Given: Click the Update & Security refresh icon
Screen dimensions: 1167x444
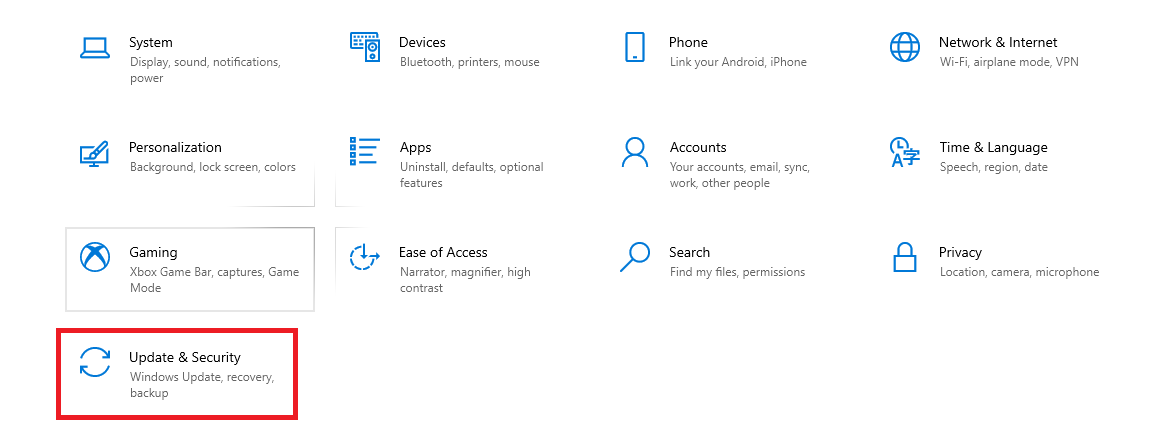Looking at the screenshot, I should coord(95,362).
